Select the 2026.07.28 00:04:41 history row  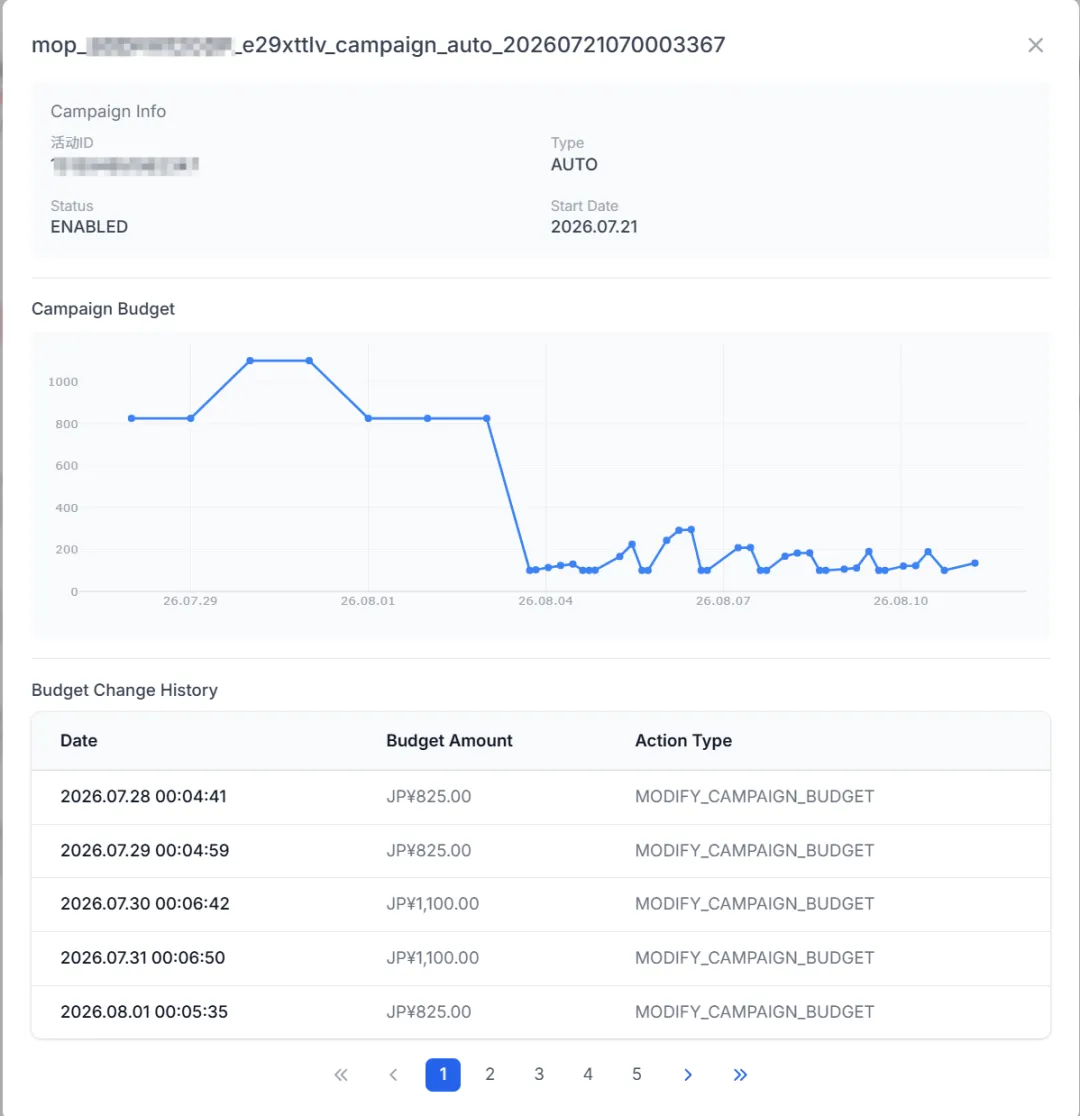540,797
